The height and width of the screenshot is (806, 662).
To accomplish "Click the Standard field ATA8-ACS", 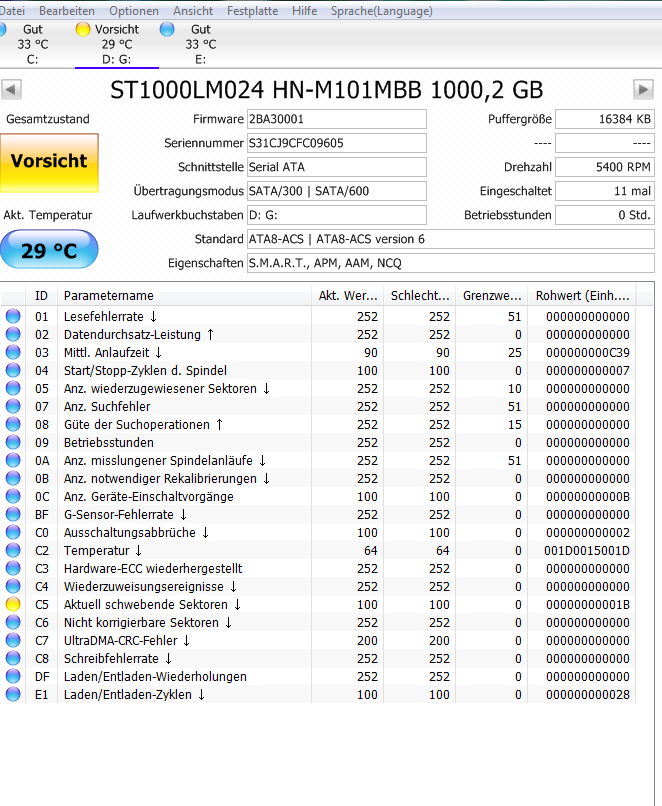I will click(451, 239).
